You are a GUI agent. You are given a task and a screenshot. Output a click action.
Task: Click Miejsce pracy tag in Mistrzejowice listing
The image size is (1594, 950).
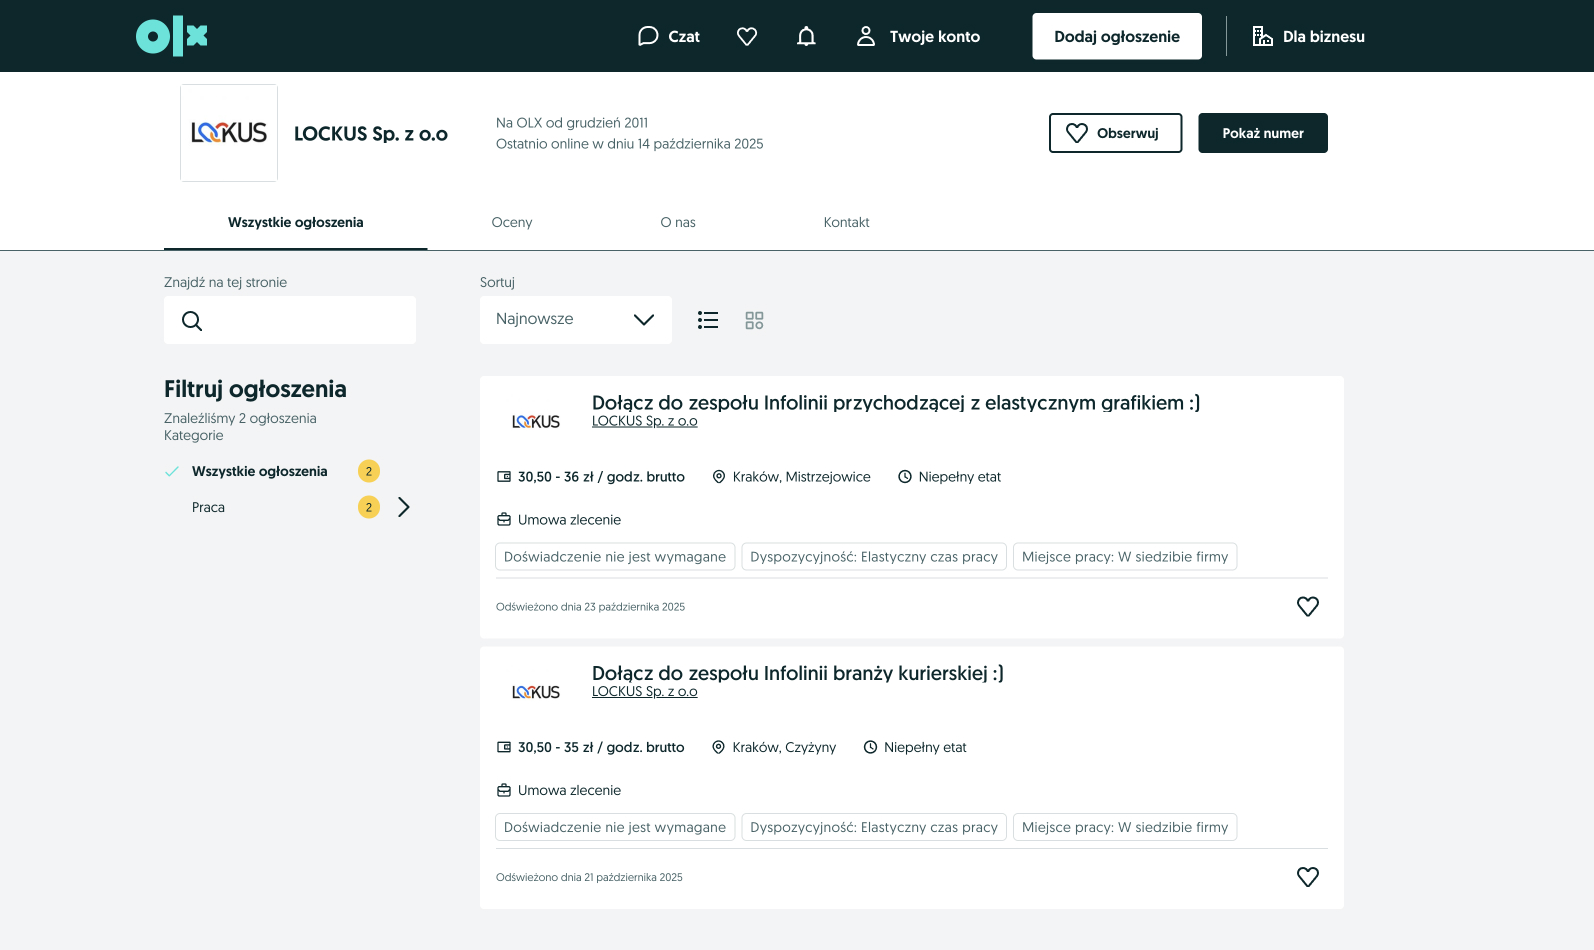coord(1125,557)
